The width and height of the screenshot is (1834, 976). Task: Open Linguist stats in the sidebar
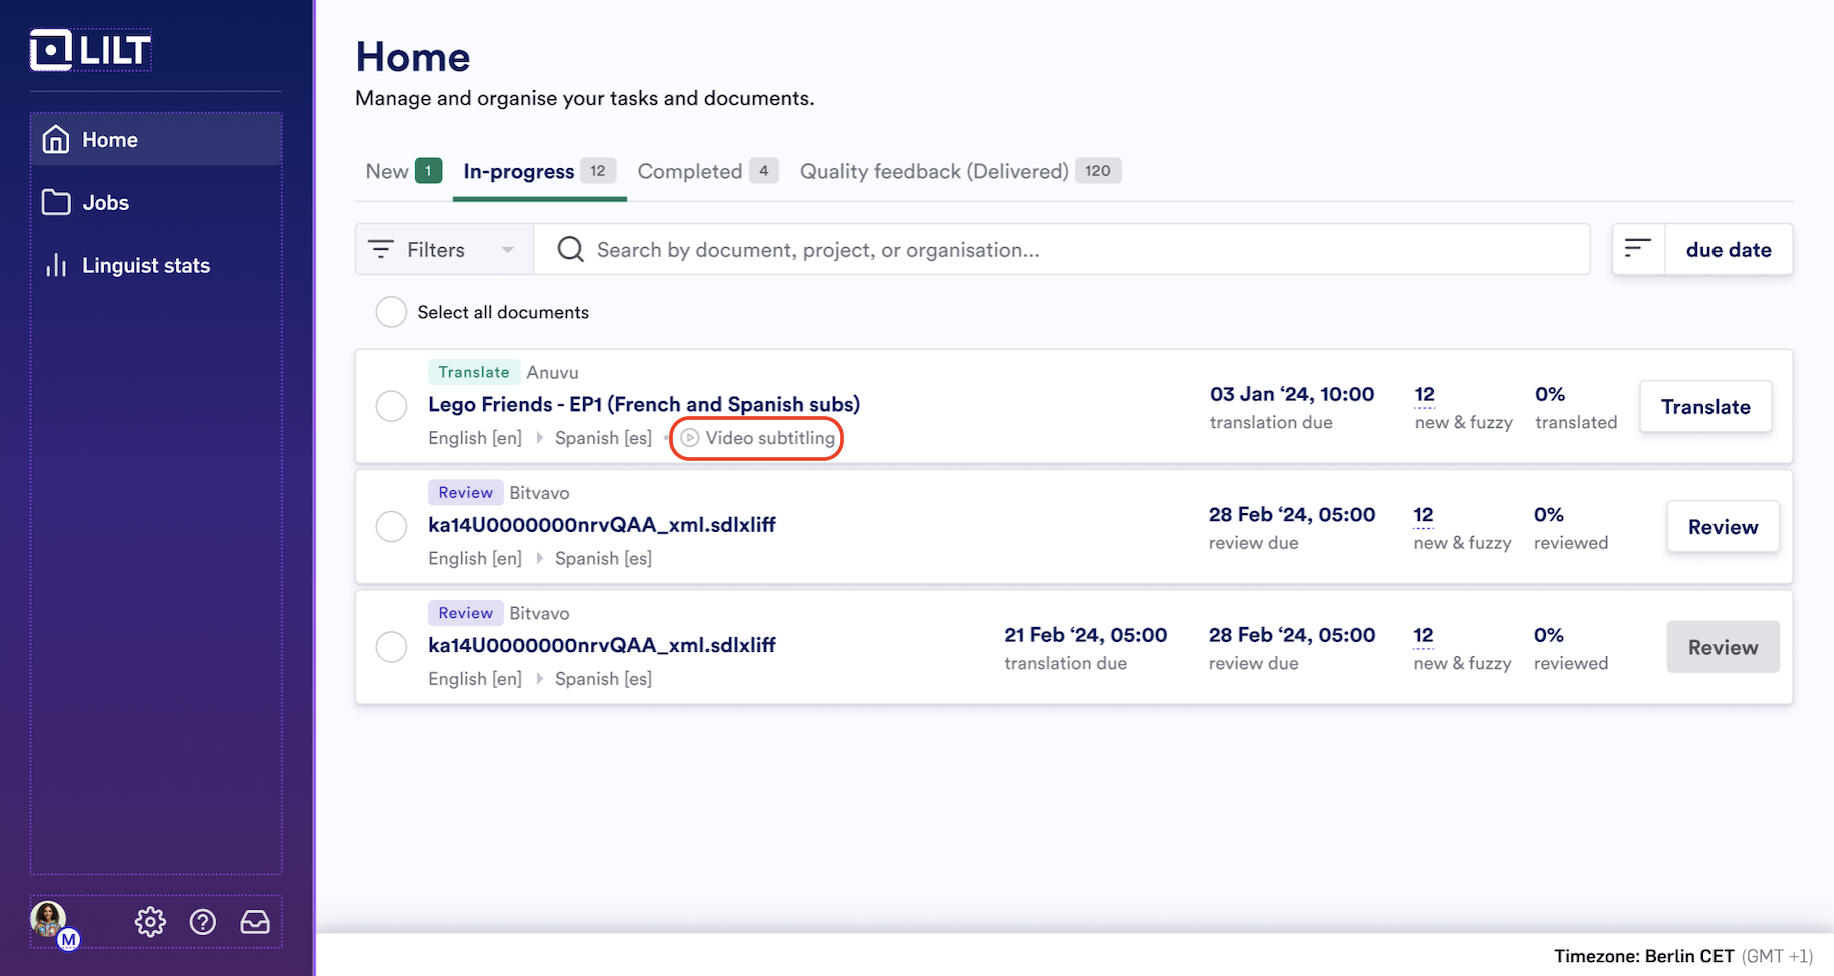coord(156,265)
